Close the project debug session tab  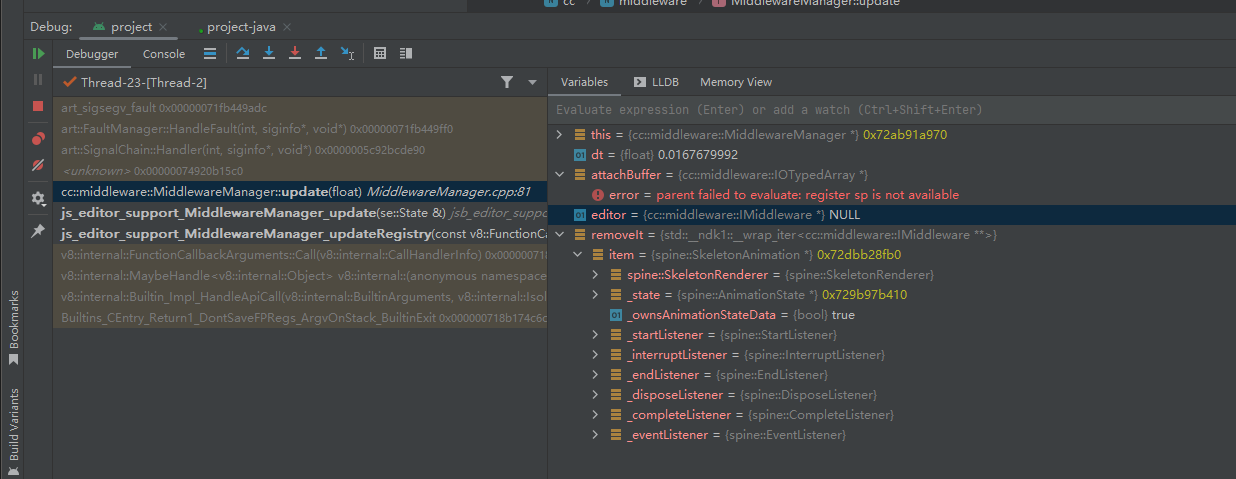pyautogui.click(x=164, y=27)
